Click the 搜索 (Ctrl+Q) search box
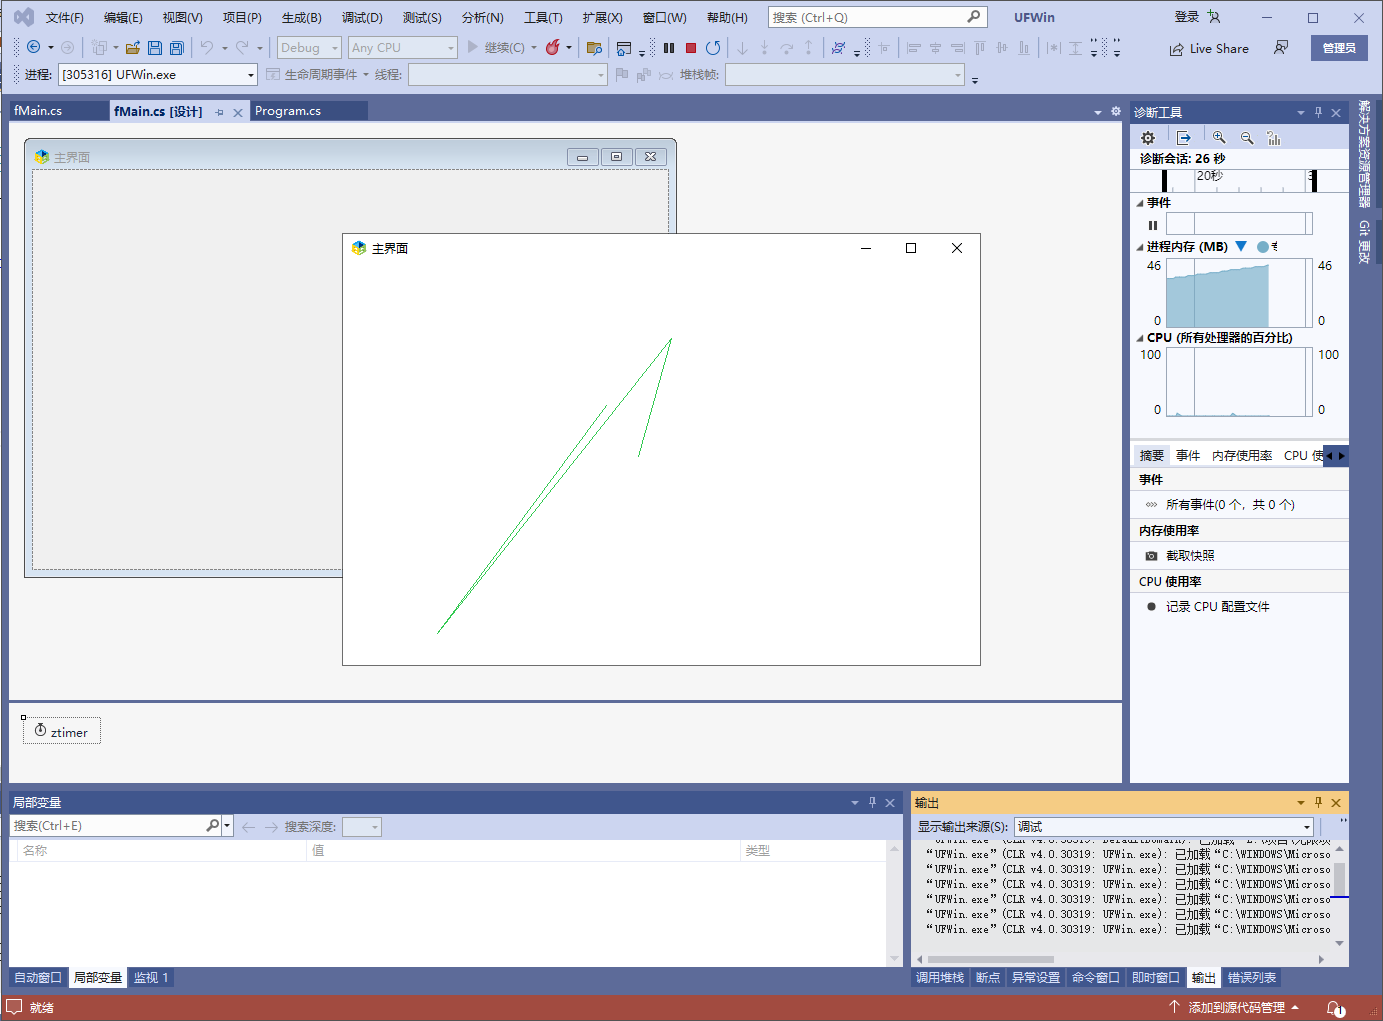This screenshot has height=1021, width=1383. point(877,17)
